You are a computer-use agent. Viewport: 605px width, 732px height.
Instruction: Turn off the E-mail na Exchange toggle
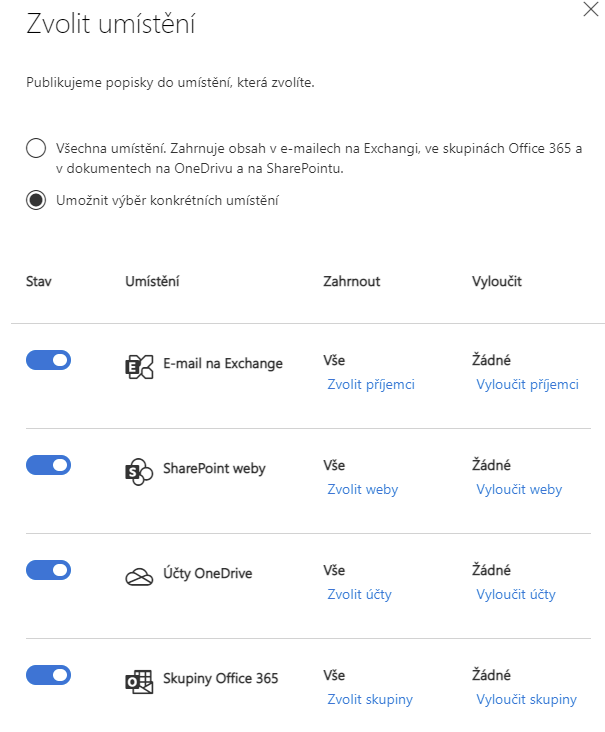click(48, 360)
